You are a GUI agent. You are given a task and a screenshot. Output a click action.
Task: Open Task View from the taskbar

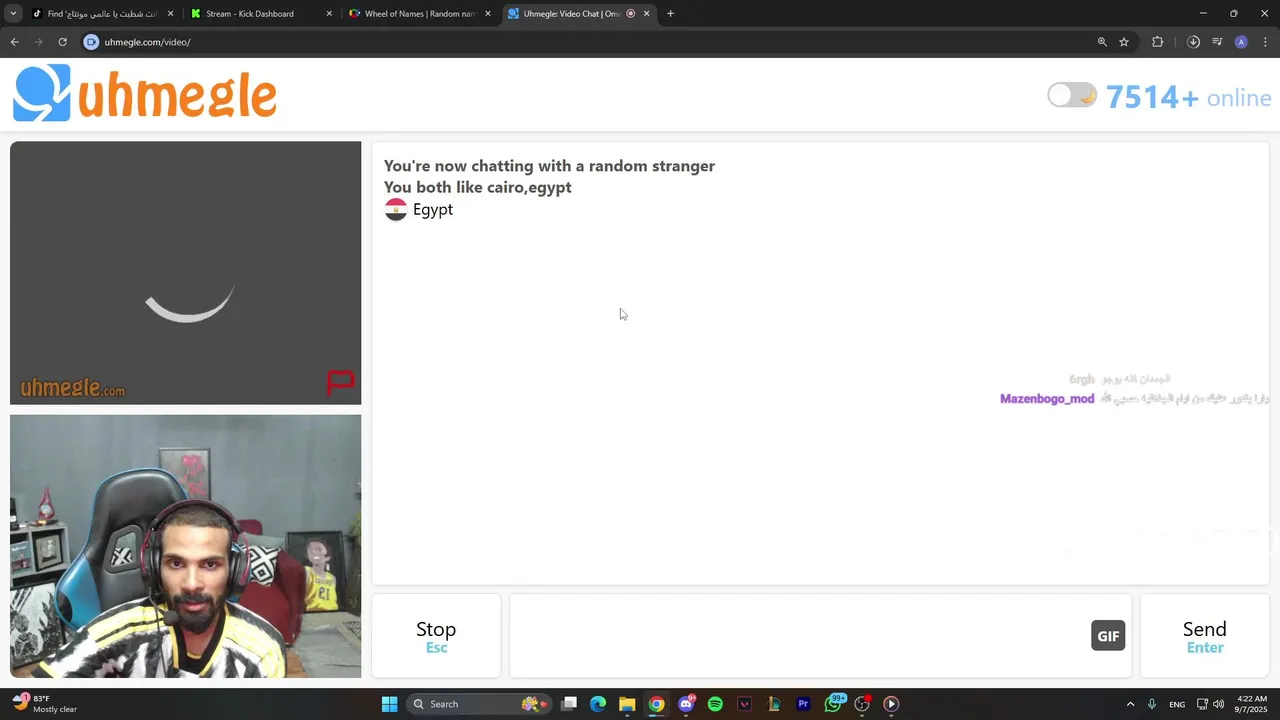(x=569, y=704)
